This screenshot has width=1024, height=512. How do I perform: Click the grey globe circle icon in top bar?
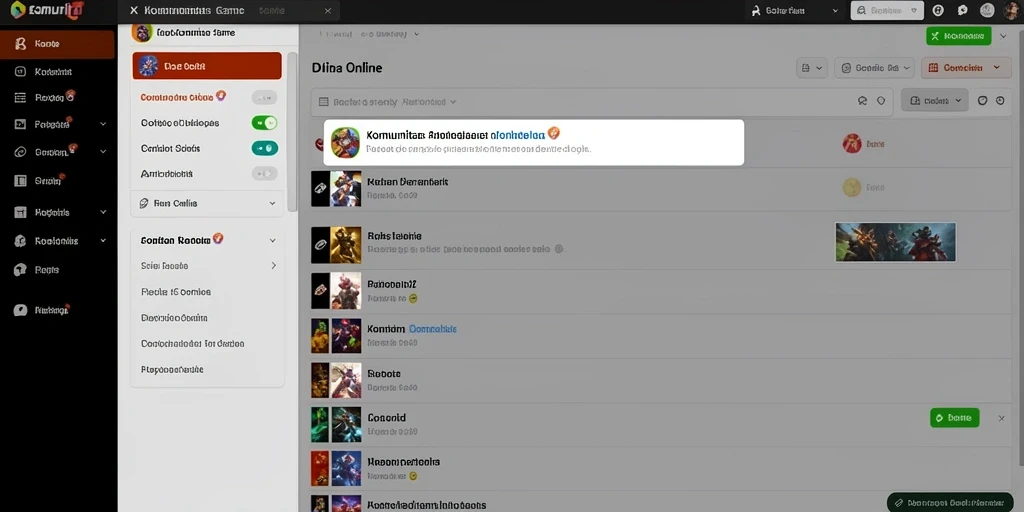coord(987,10)
